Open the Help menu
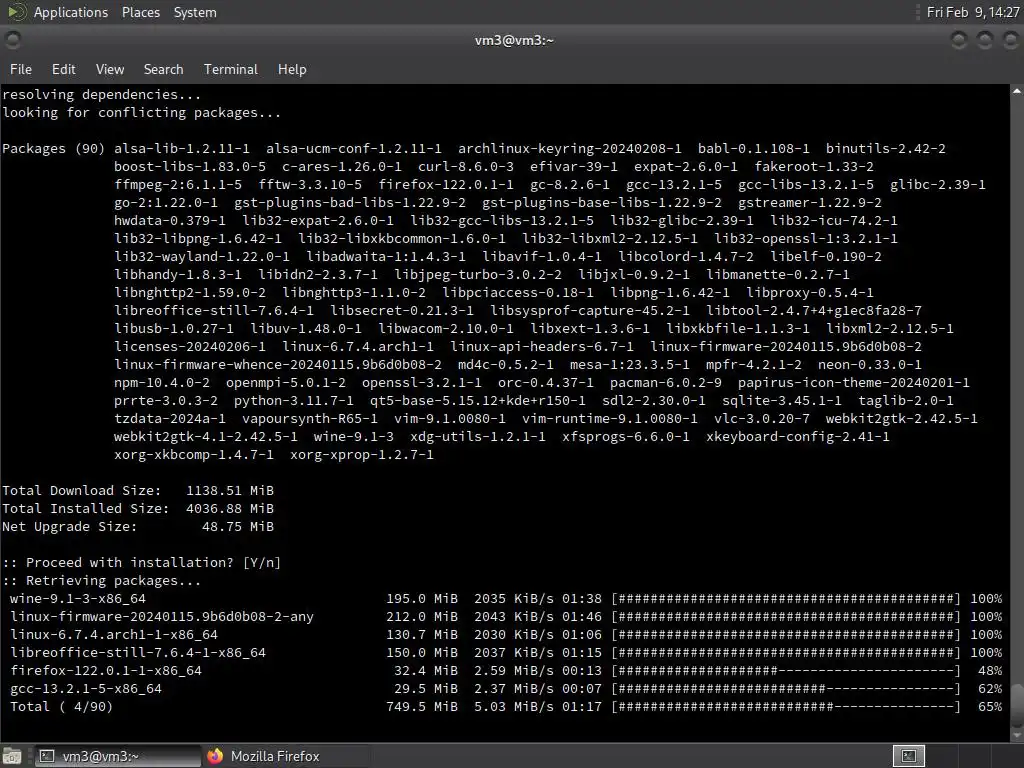The width and height of the screenshot is (1024, 768). [x=292, y=69]
